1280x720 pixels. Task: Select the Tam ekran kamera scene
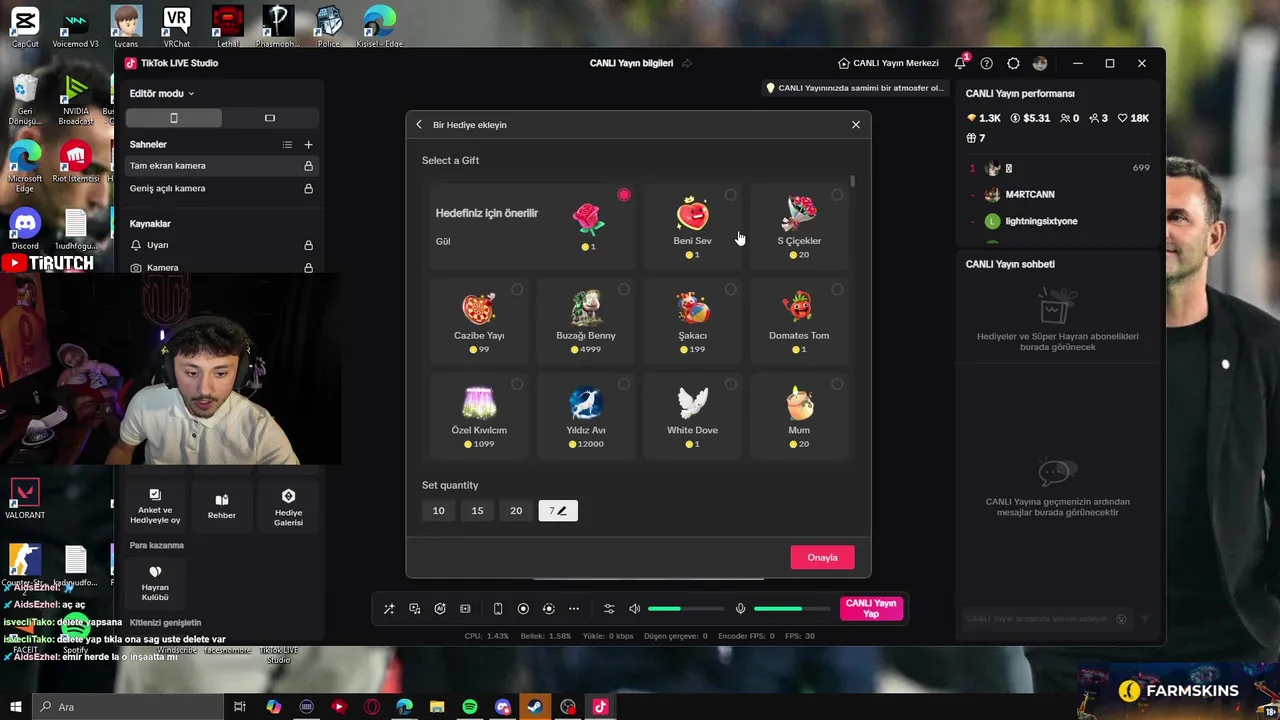pyautogui.click(x=220, y=166)
